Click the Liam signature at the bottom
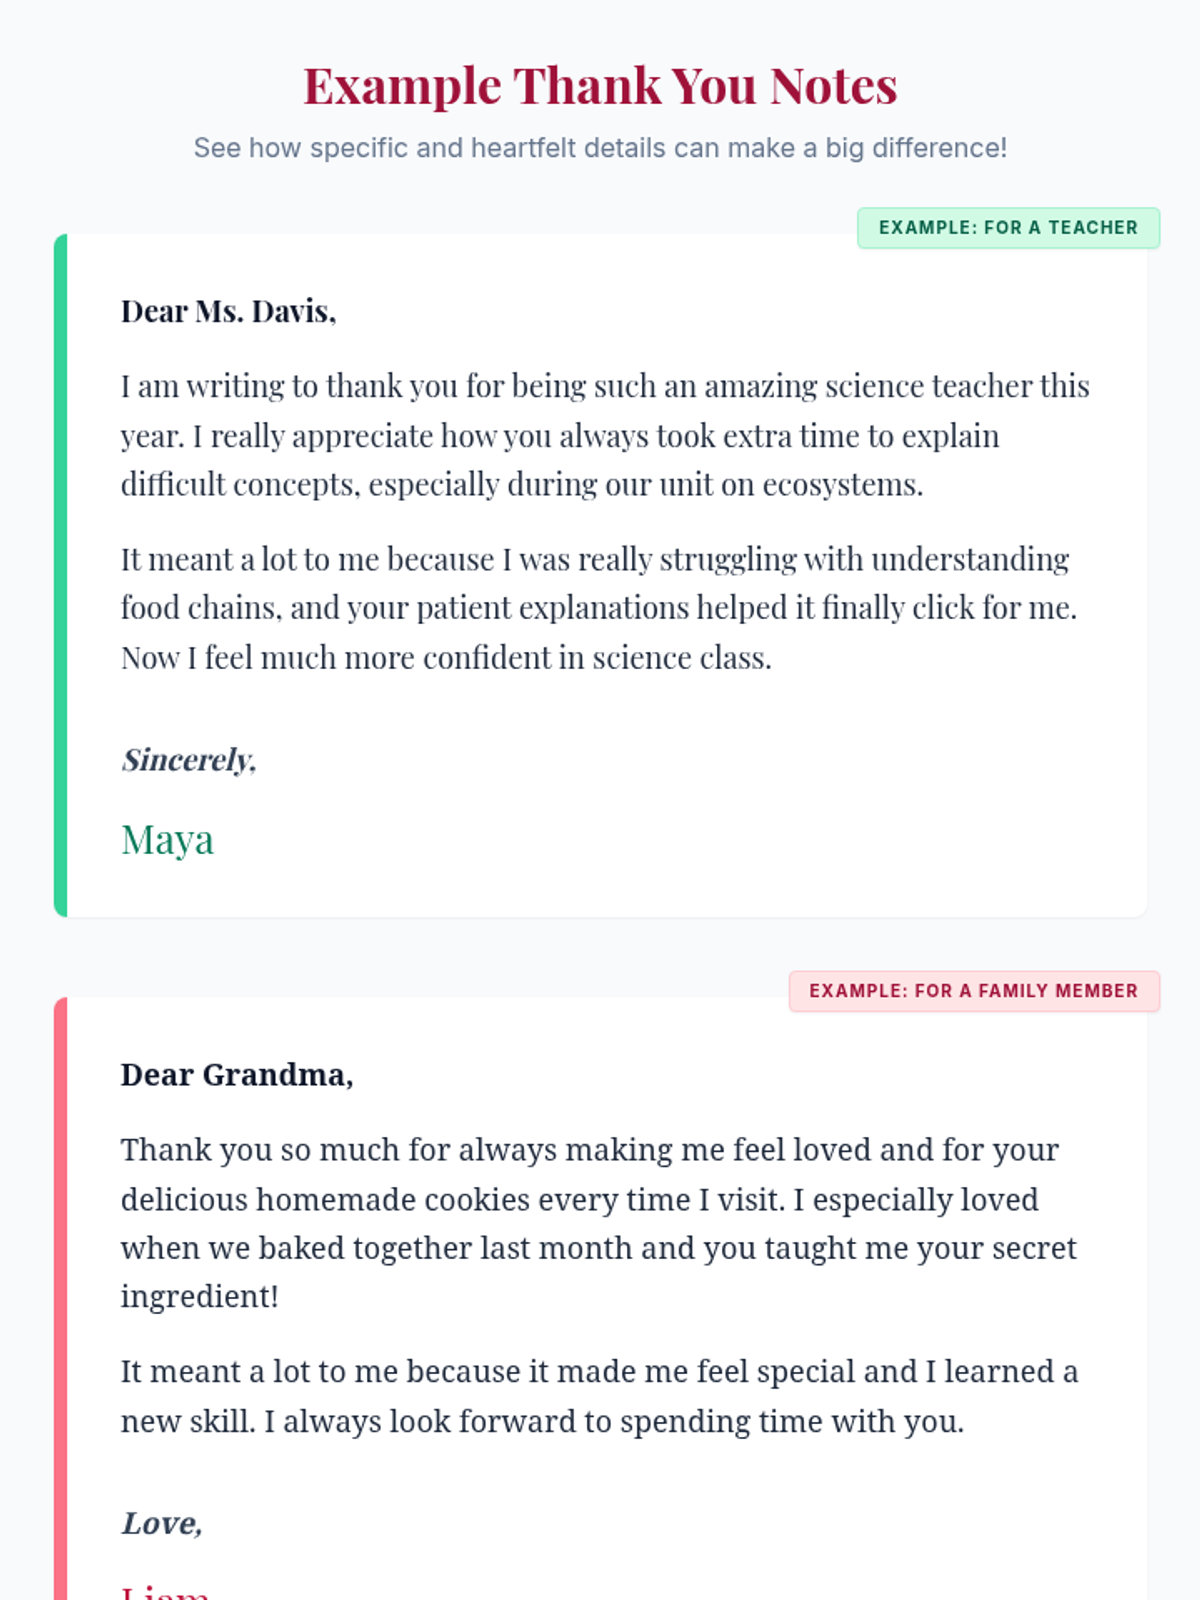1200x1600 pixels. point(165,1590)
